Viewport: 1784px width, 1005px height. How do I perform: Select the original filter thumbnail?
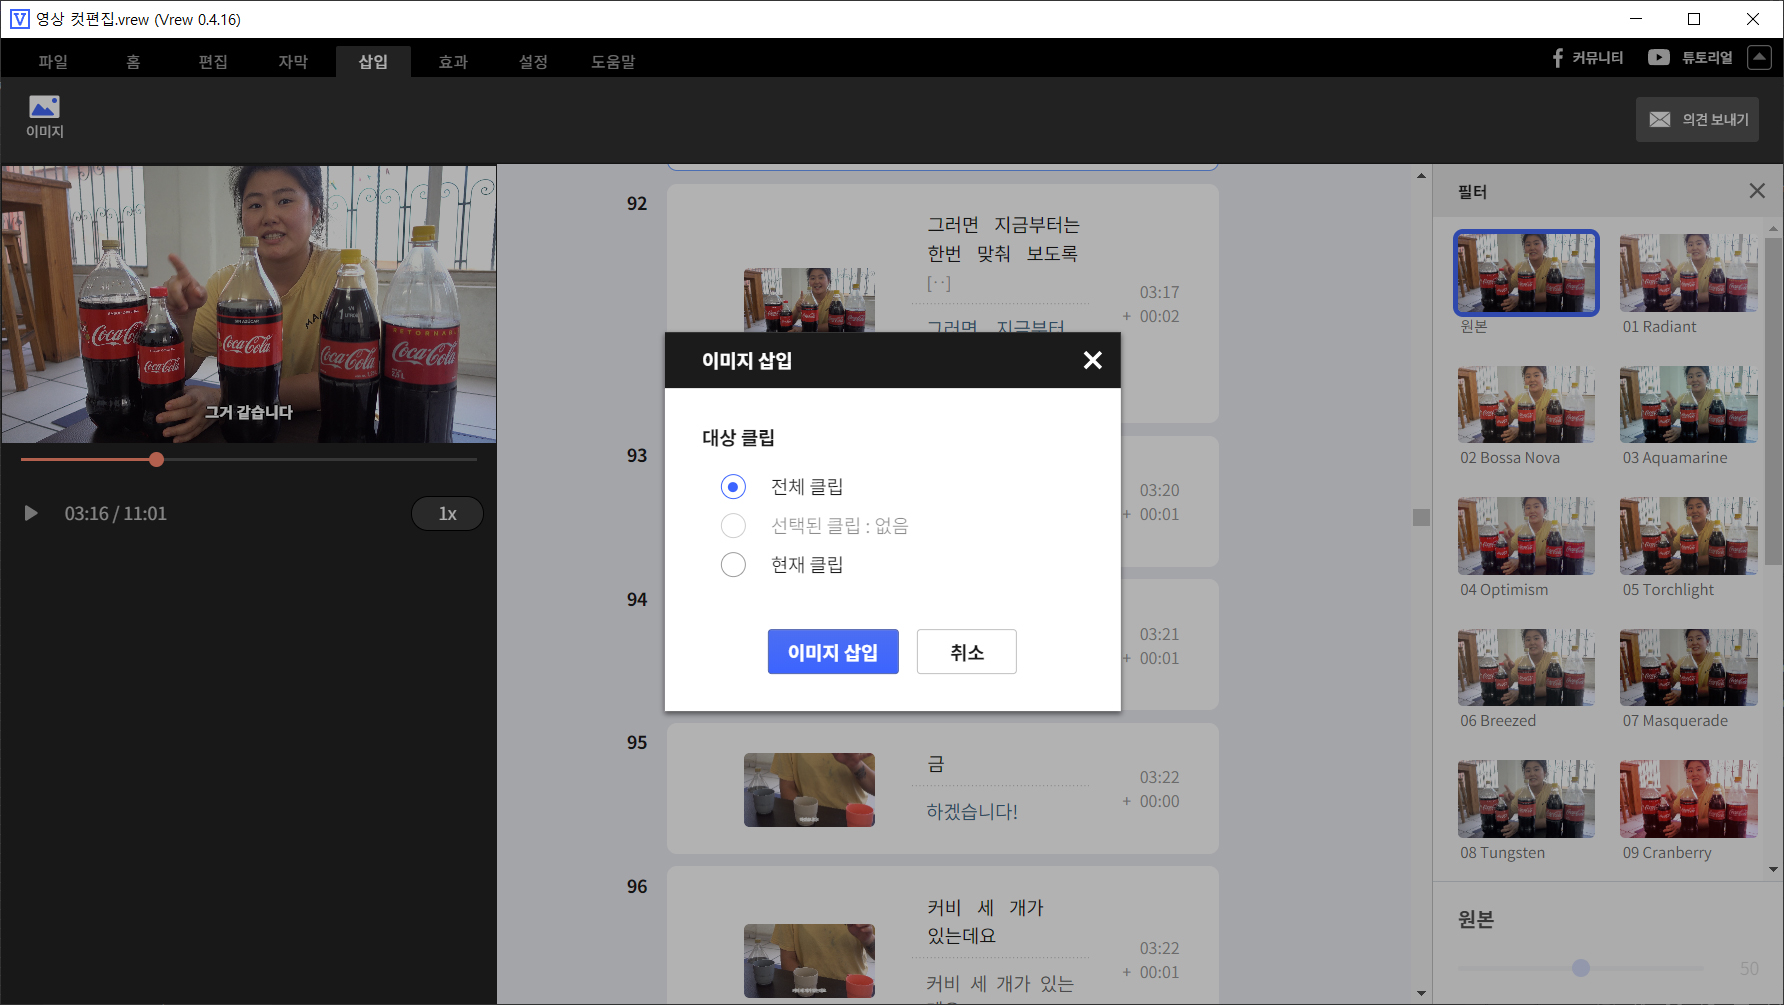click(x=1526, y=273)
